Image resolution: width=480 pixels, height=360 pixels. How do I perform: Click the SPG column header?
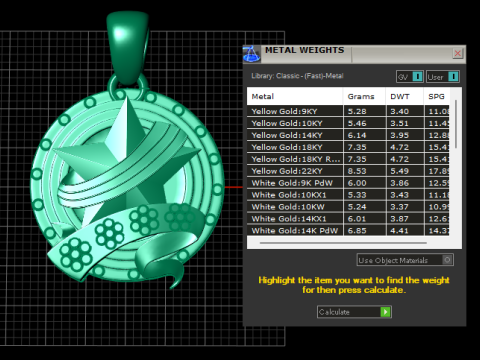click(437, 96)
